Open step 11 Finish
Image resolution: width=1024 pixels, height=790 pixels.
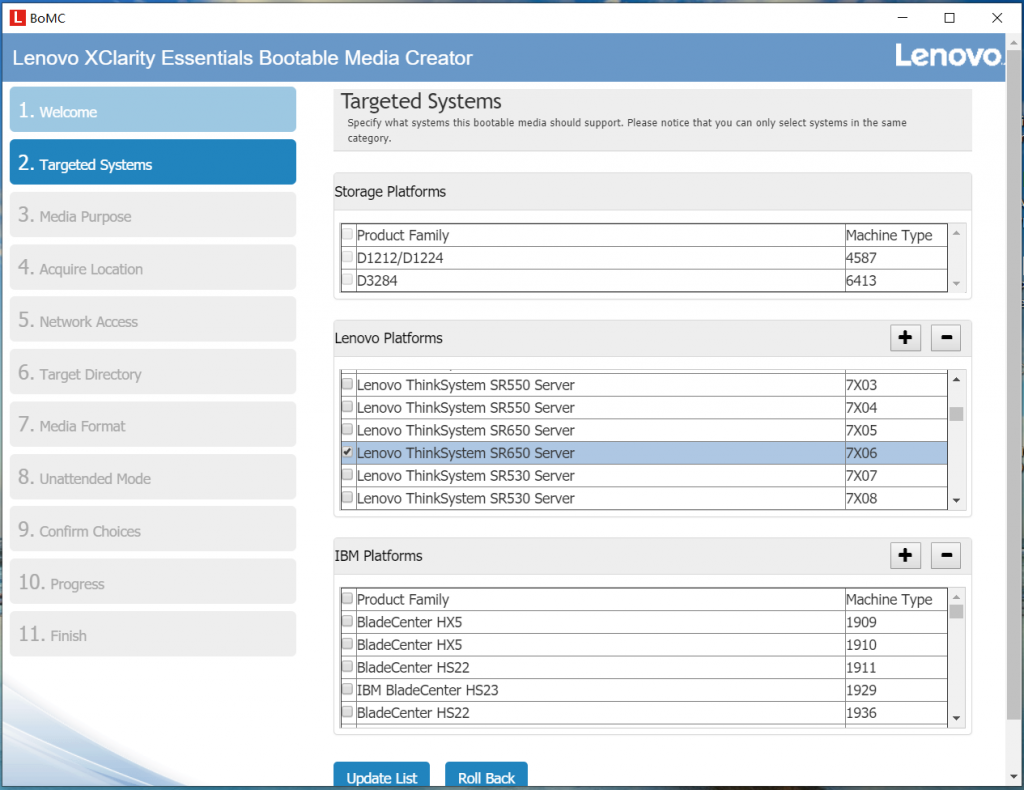153,634
